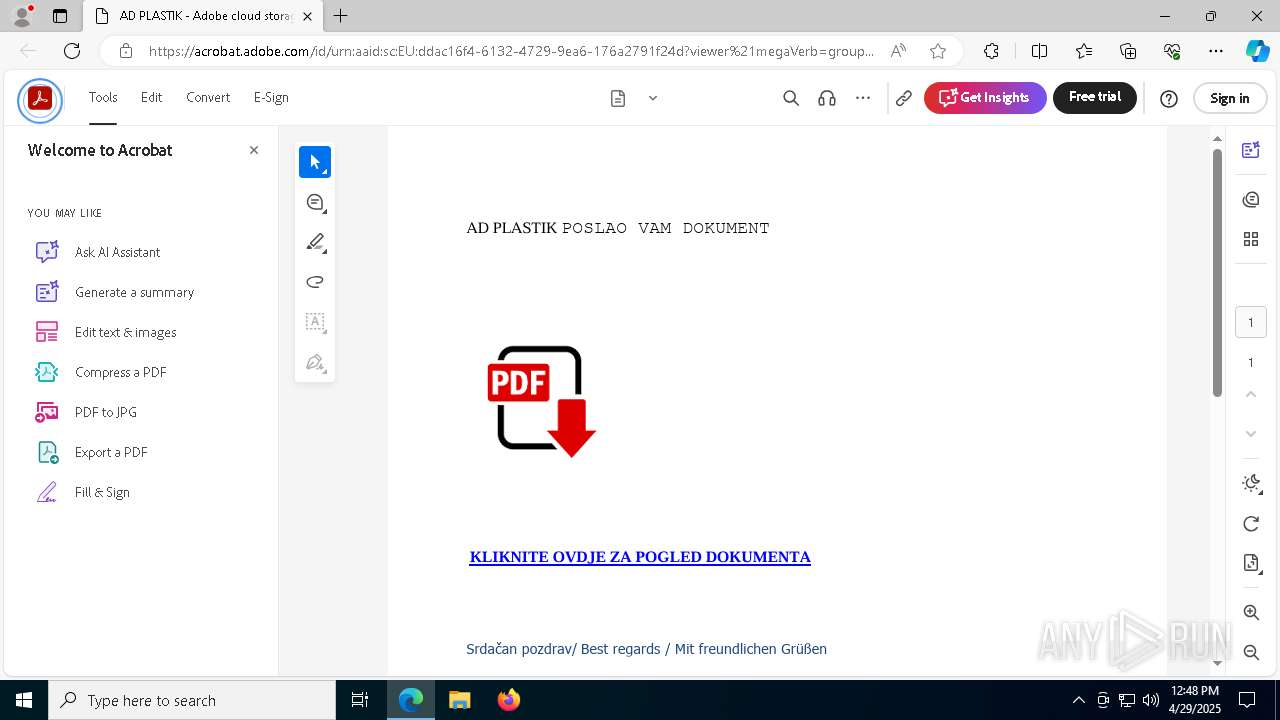The width and height of the screenshot is (1280, 720).
Task: Show hidden system tray icons
Action: point(1078,700)
